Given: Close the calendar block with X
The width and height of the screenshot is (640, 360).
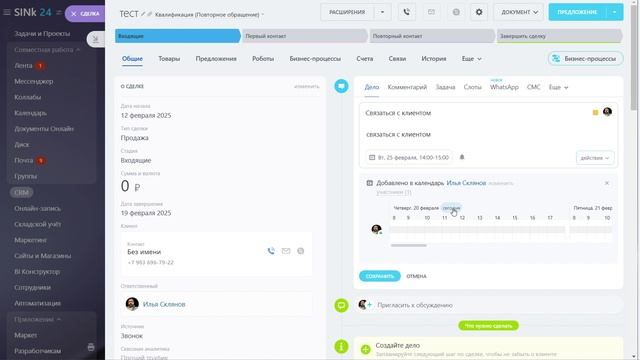Looking at the screenshot, I should click(607, 183).
